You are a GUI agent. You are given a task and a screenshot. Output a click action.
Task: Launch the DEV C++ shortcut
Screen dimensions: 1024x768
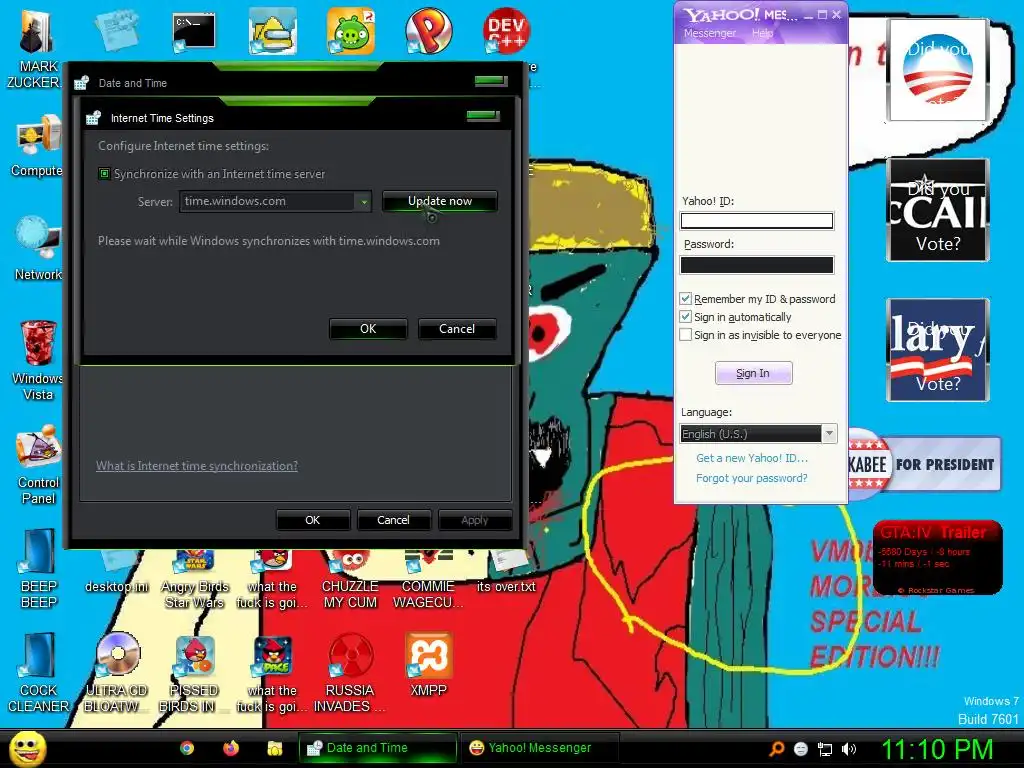[506, 31]
